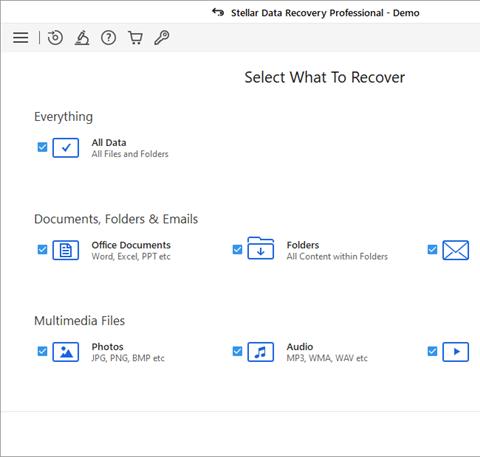This screenshot has height=457, width=480.
Task: Click the Audio music note icon
Action: click(x=261, y=352)
